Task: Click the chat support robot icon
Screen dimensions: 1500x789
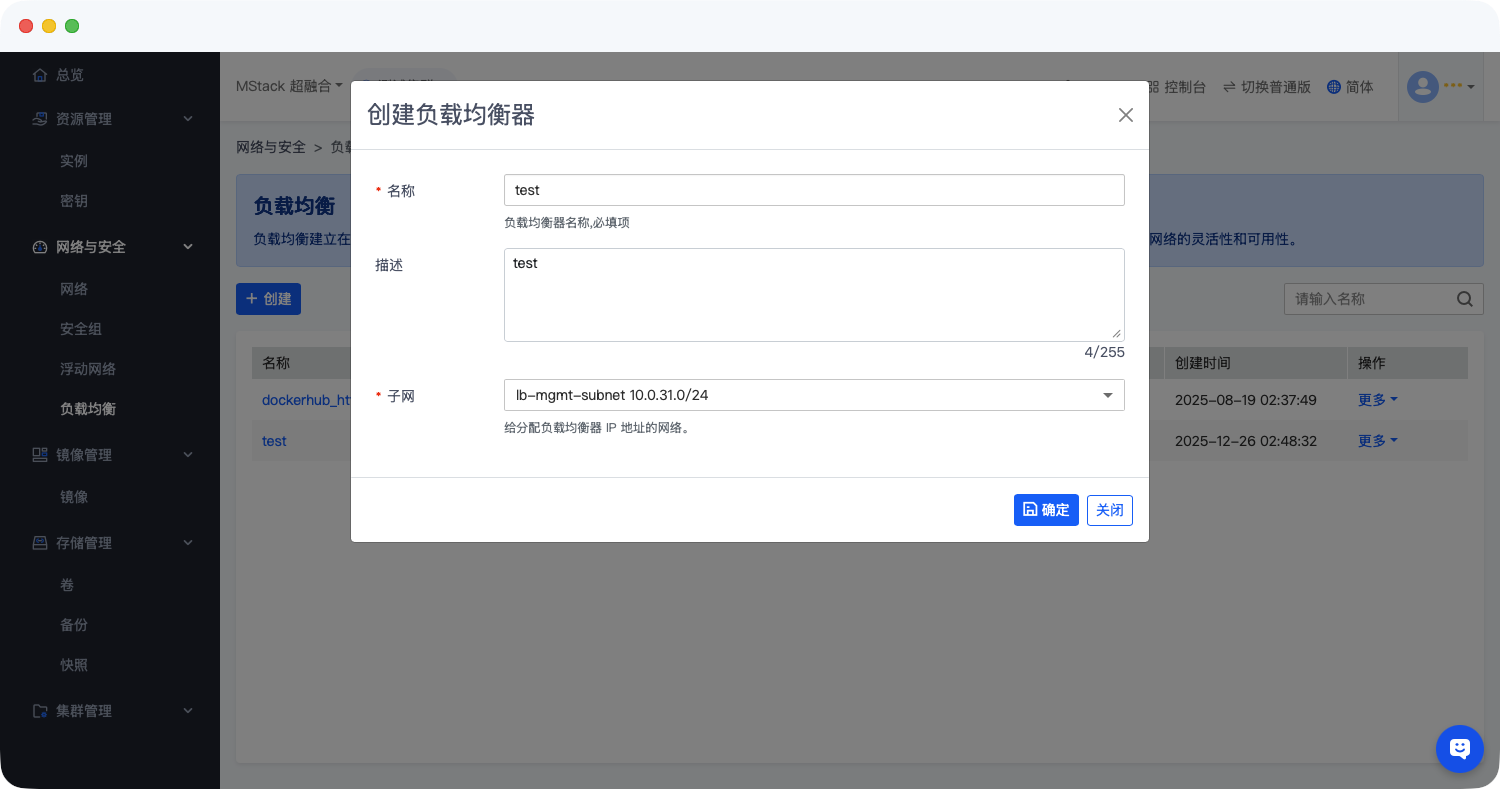Action: (x=1459, y=748)
